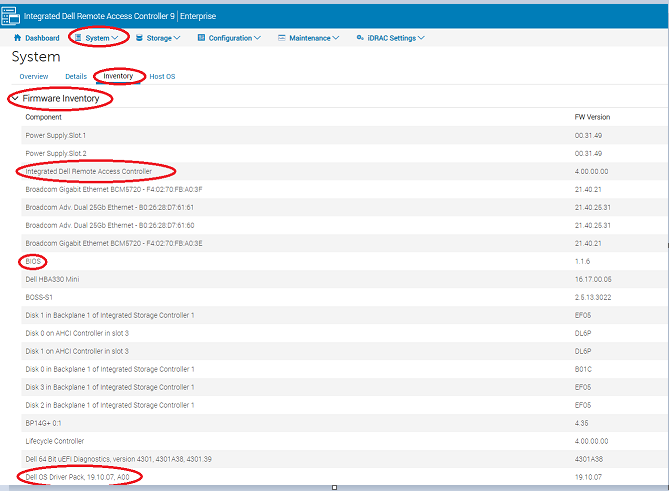Click BOSS-S1 version 2.5.13.3022
The width and height of the screenshot is (669, 491).
tap(593, 297)
